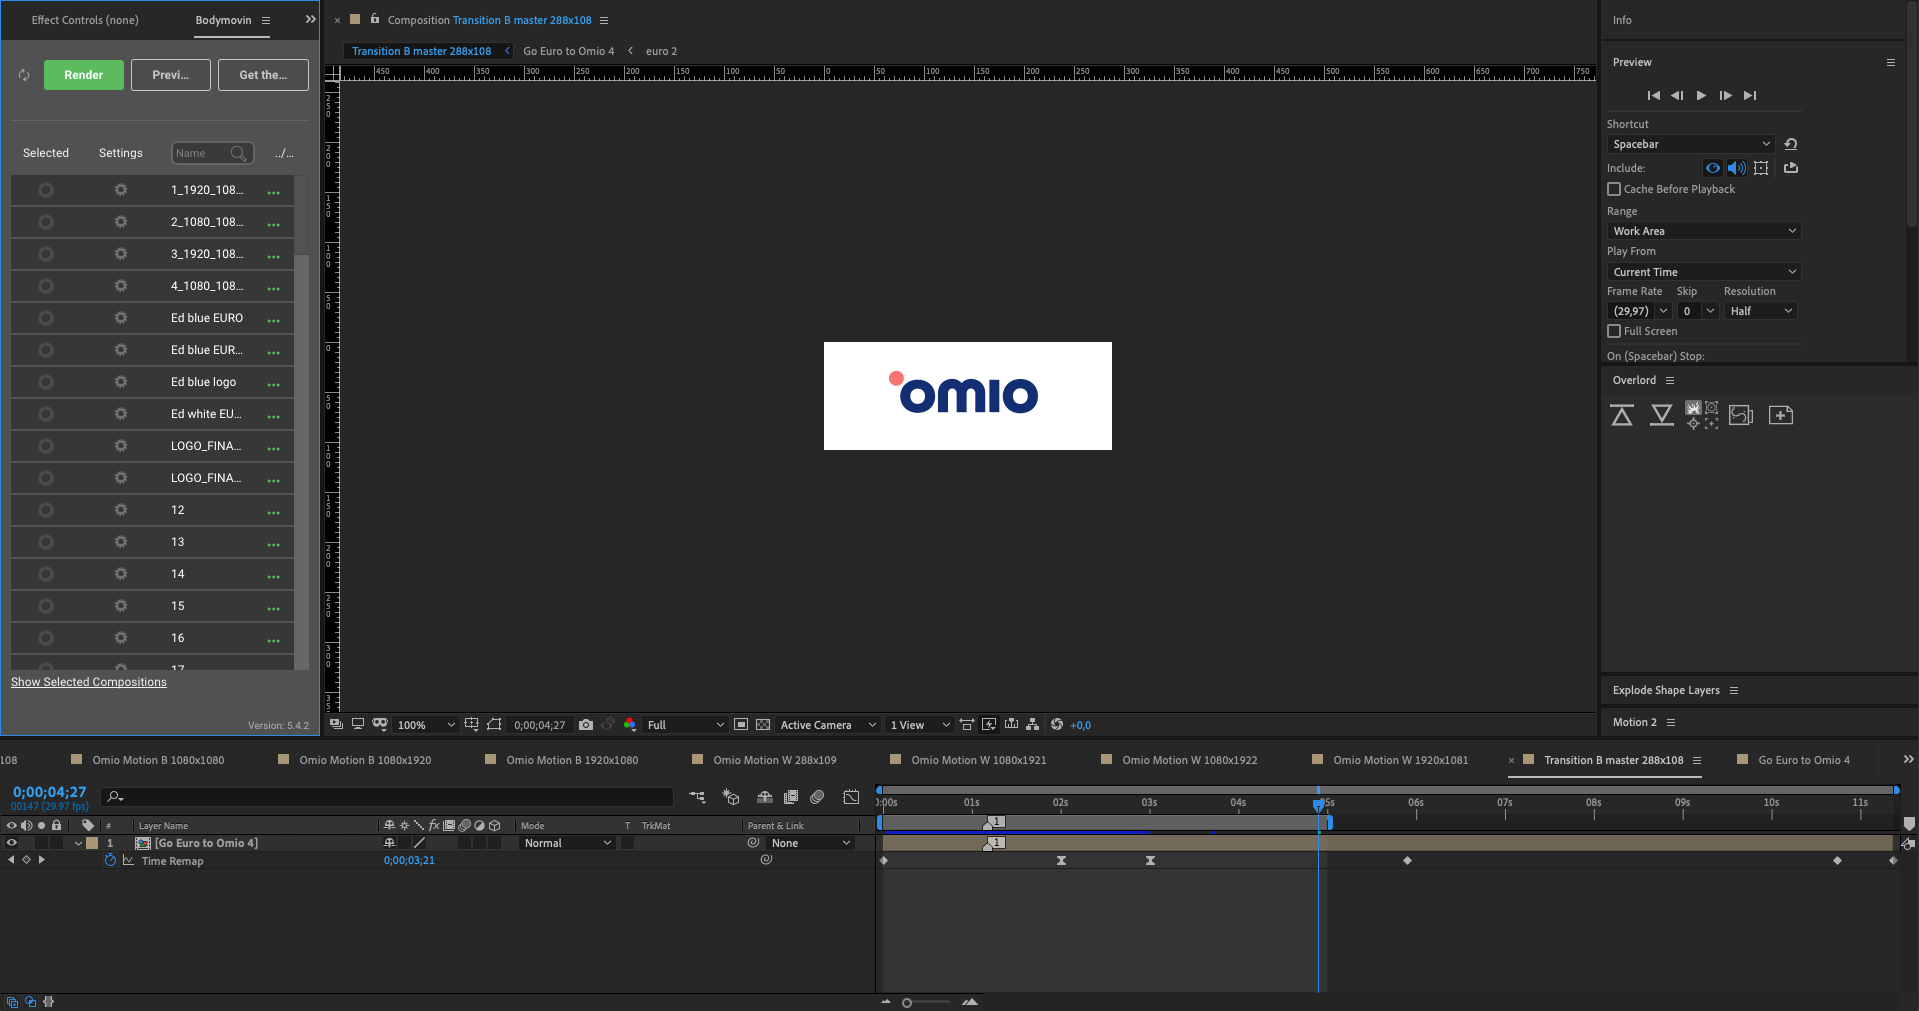Screen dimensions: 1919x1011
Task: Open the Active Camera dropdown
Action: tap(828, 725)
